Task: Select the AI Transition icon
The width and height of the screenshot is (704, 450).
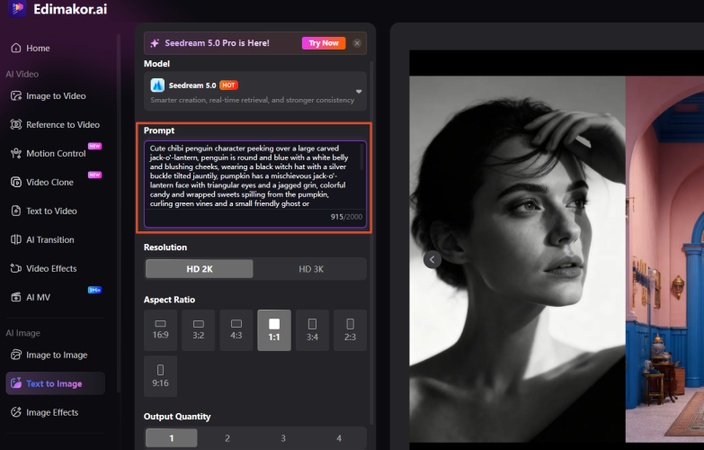Action: tap(16, 239)
